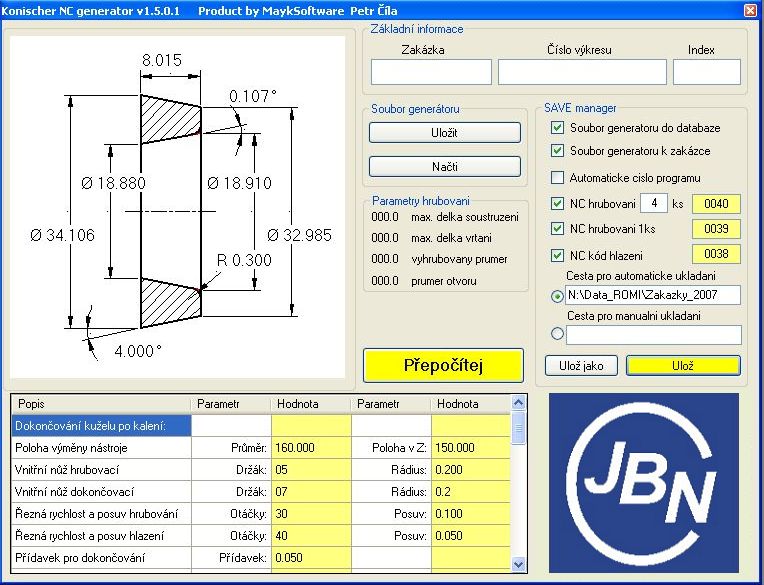Click the empty manual save path field
Image resolution: width=764 pixels, height=585 pixels.
653,335
